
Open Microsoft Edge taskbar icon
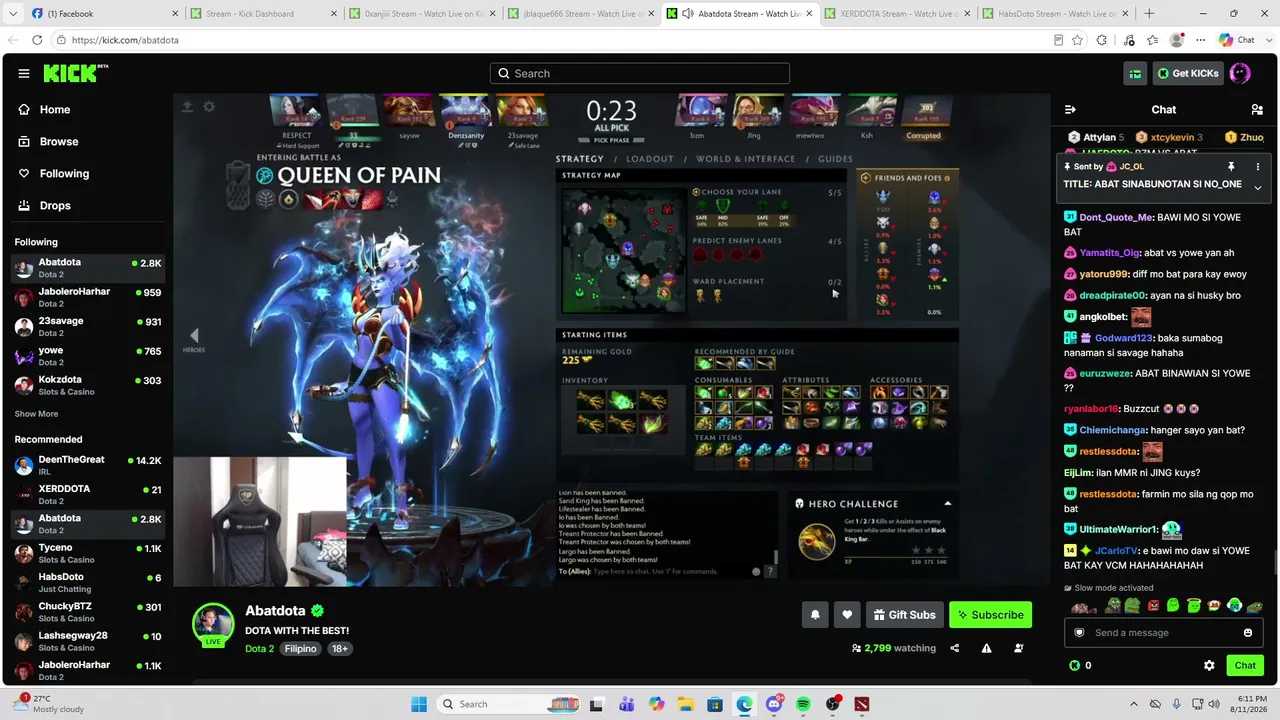(x=745, y=704)
